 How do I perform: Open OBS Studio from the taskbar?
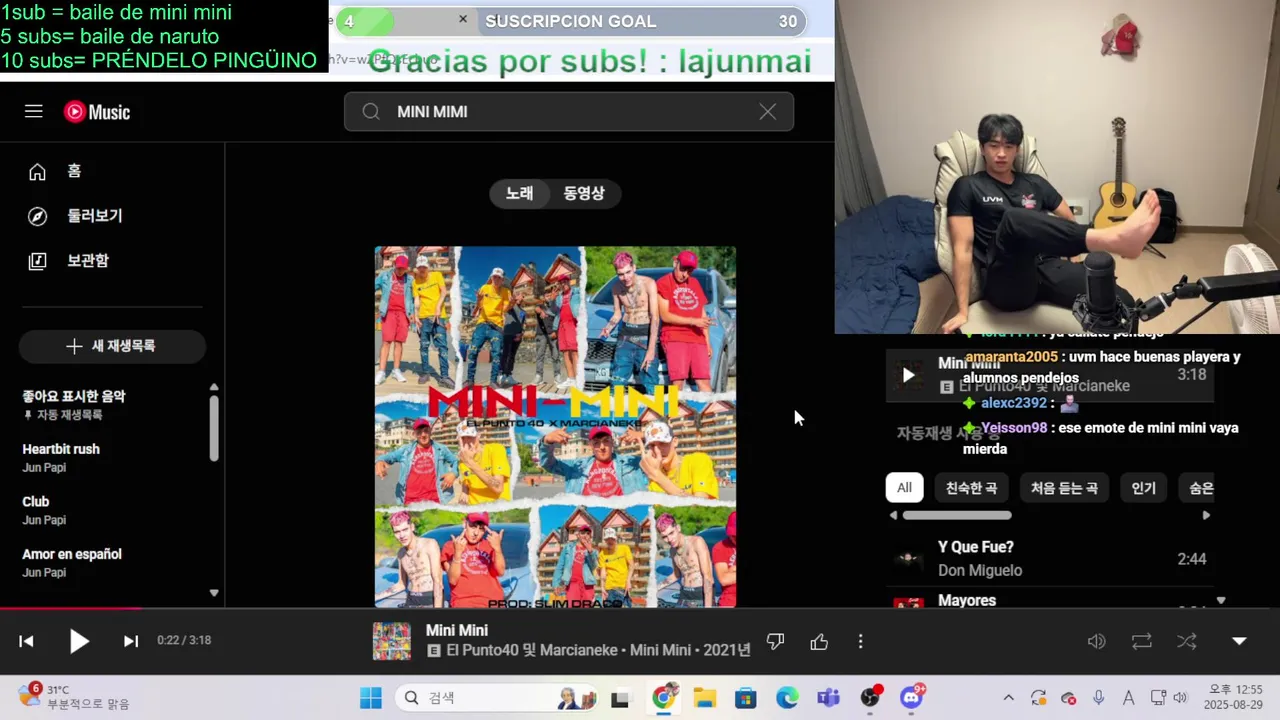[871, 698]
